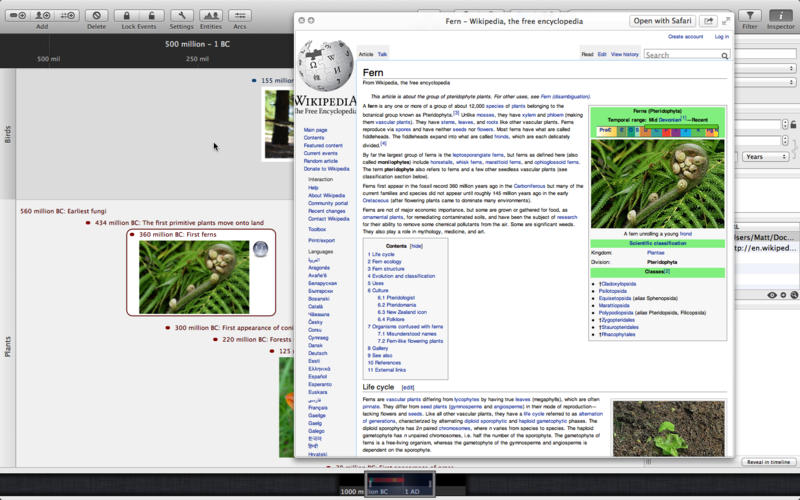800x500 pixels.
Task: Click the Open with Safari button
Action: click(662, 21)
